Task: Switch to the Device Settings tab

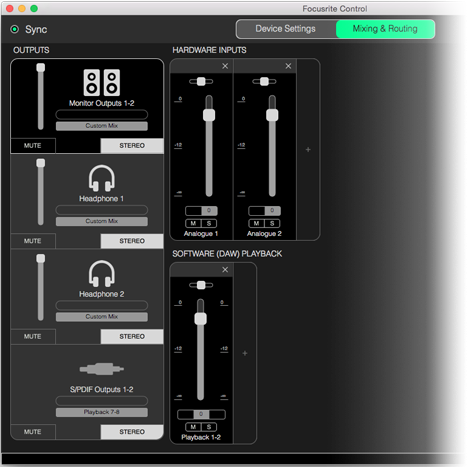Action: (286, 29)
